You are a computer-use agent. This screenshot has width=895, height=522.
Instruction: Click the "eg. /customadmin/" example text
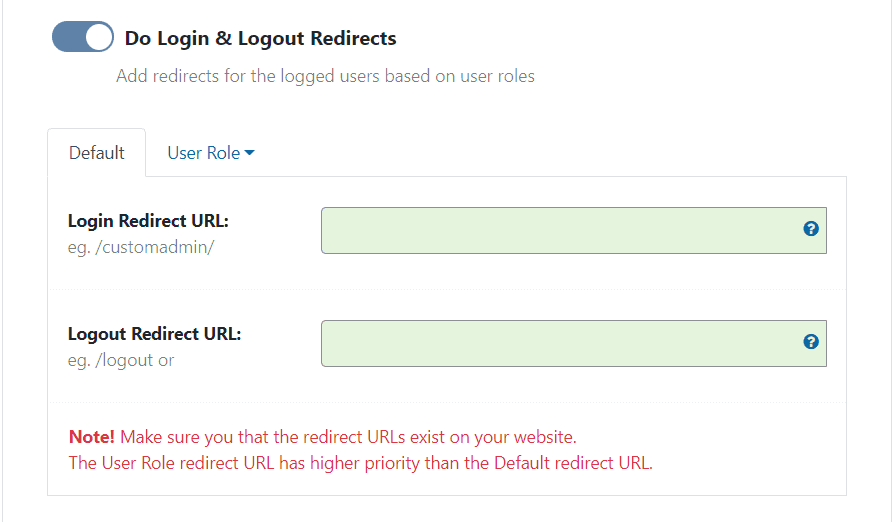[x=141, y=247]
